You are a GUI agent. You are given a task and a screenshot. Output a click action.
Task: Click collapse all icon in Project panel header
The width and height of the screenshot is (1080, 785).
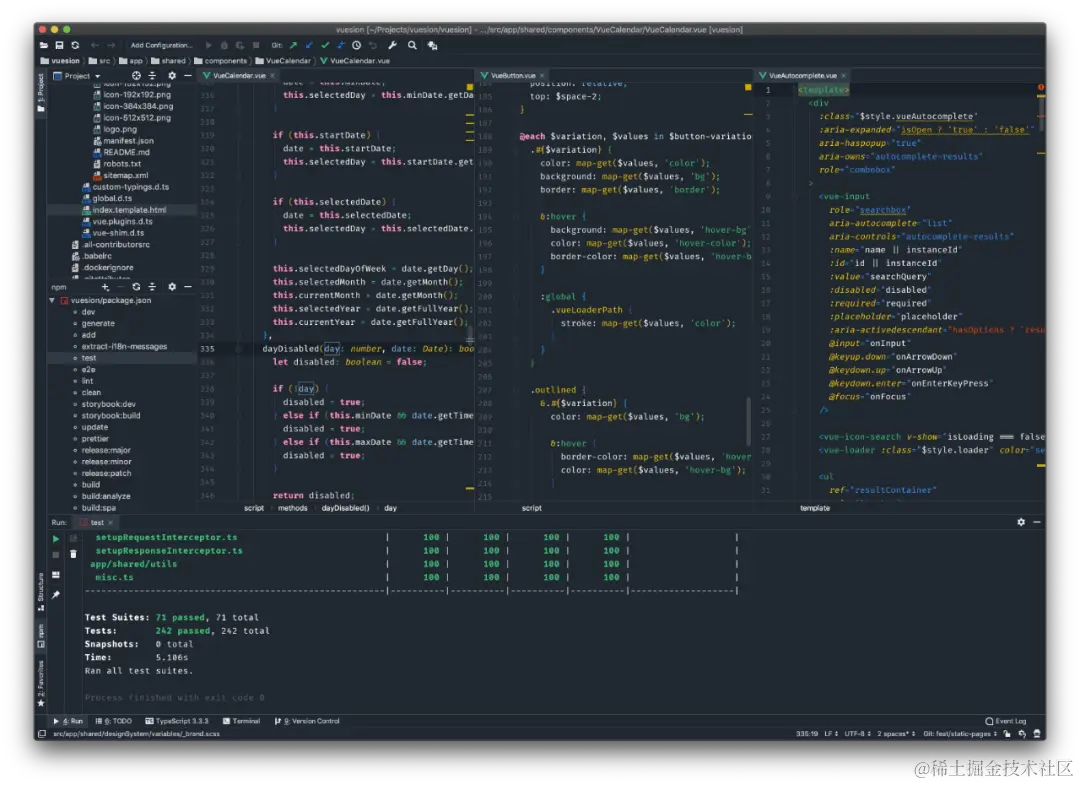pos(152,76)
